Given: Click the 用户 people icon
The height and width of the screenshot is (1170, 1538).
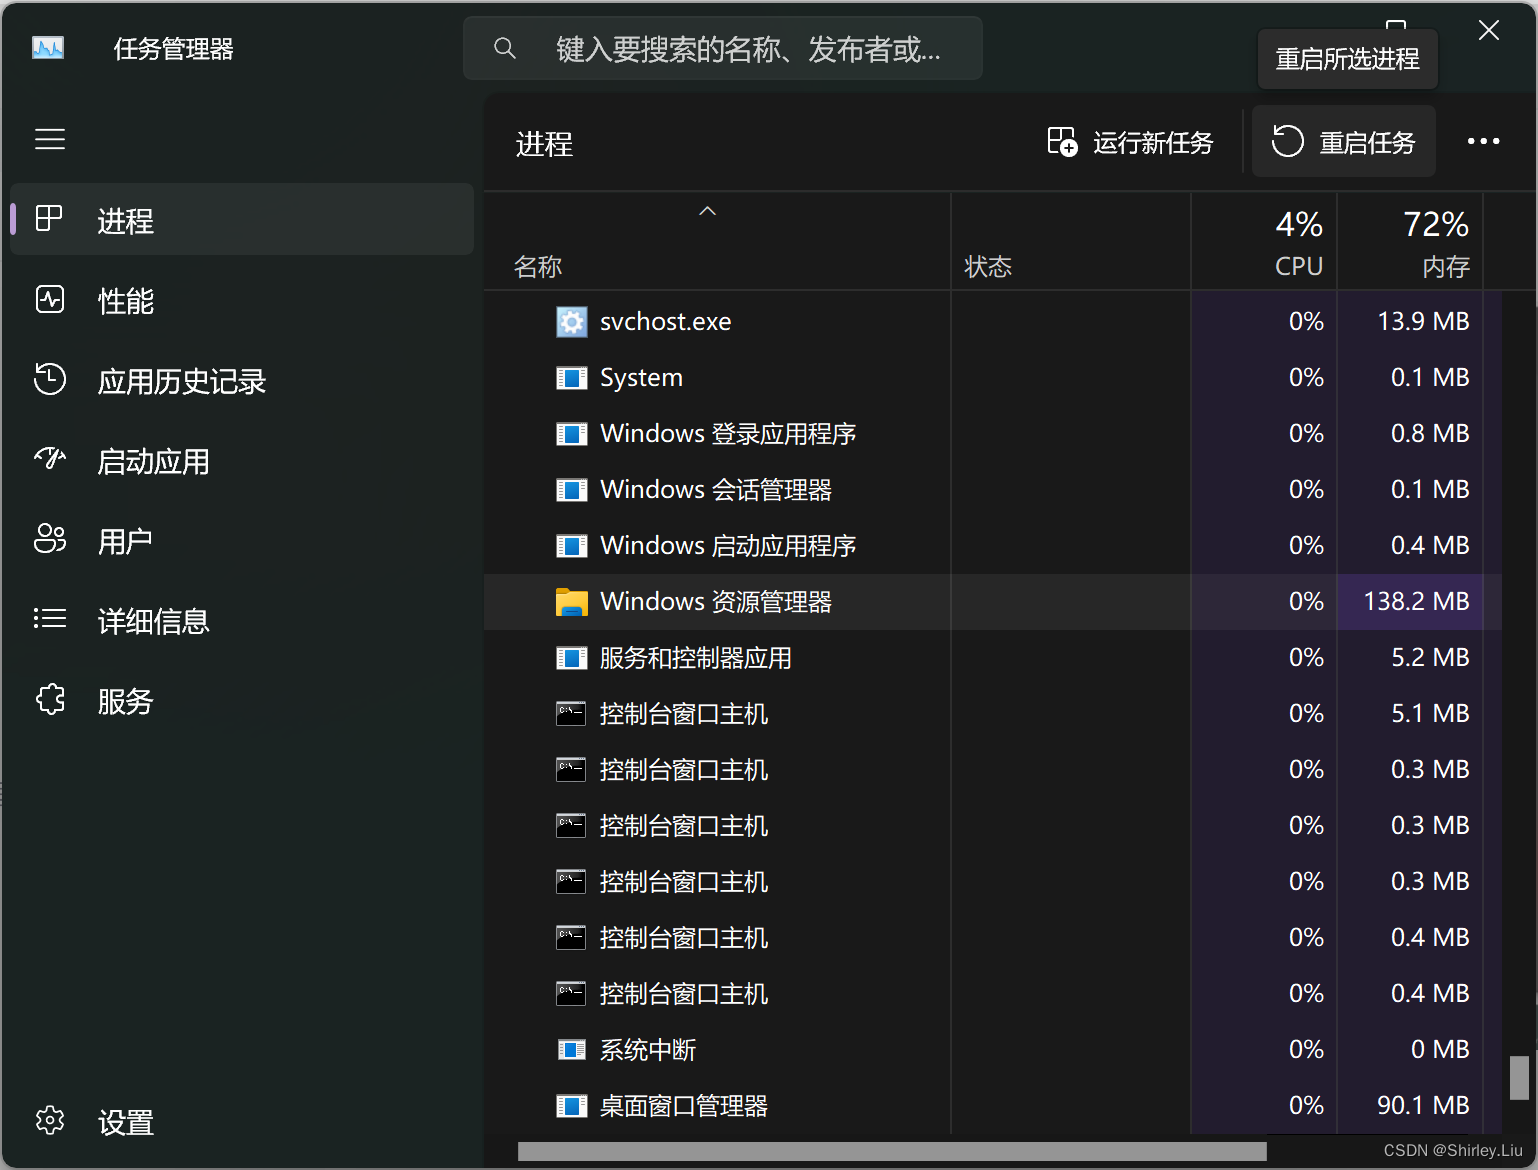Looking at the screenshot, I should point(50,539).
